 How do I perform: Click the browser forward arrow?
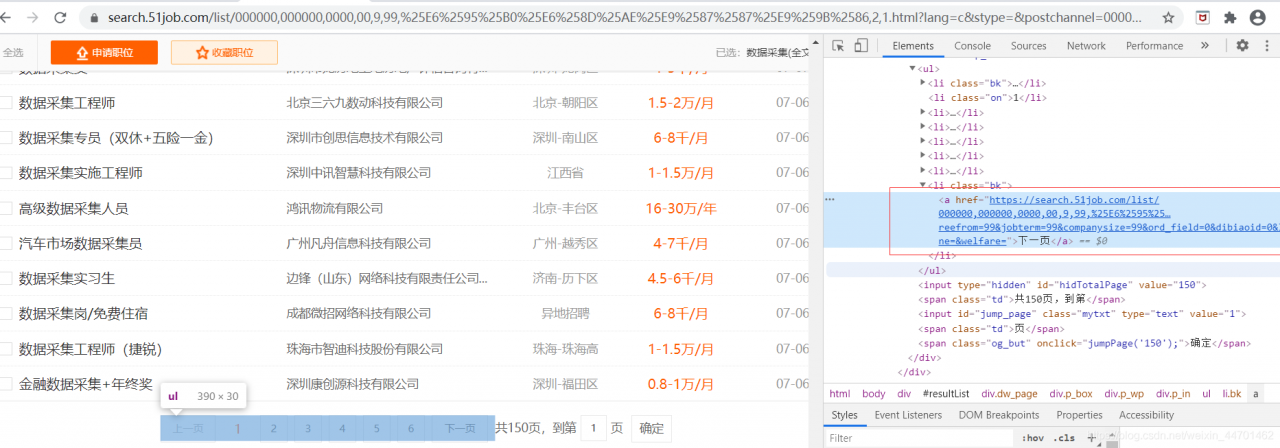pos(33,18)
